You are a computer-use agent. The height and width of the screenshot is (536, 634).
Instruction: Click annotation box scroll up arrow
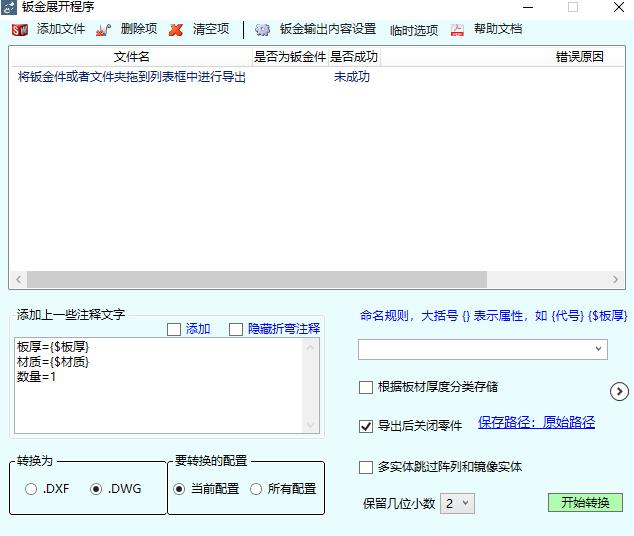click(311, 347)
